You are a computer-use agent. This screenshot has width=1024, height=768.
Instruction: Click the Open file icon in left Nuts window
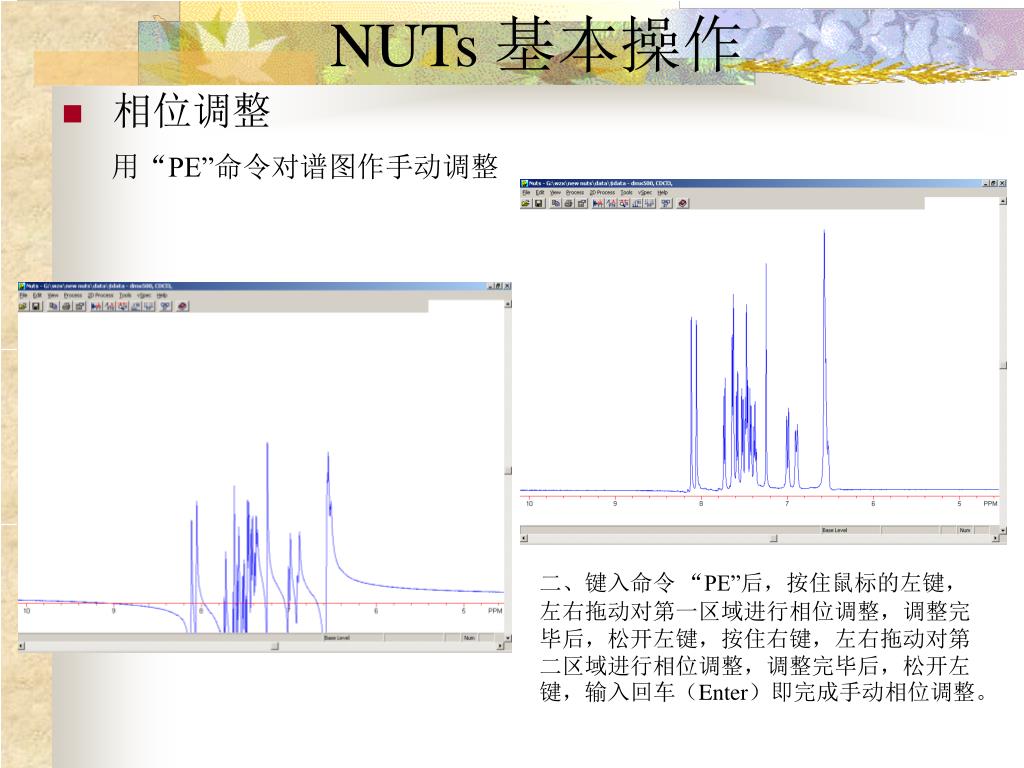click(x=24, y=306)
